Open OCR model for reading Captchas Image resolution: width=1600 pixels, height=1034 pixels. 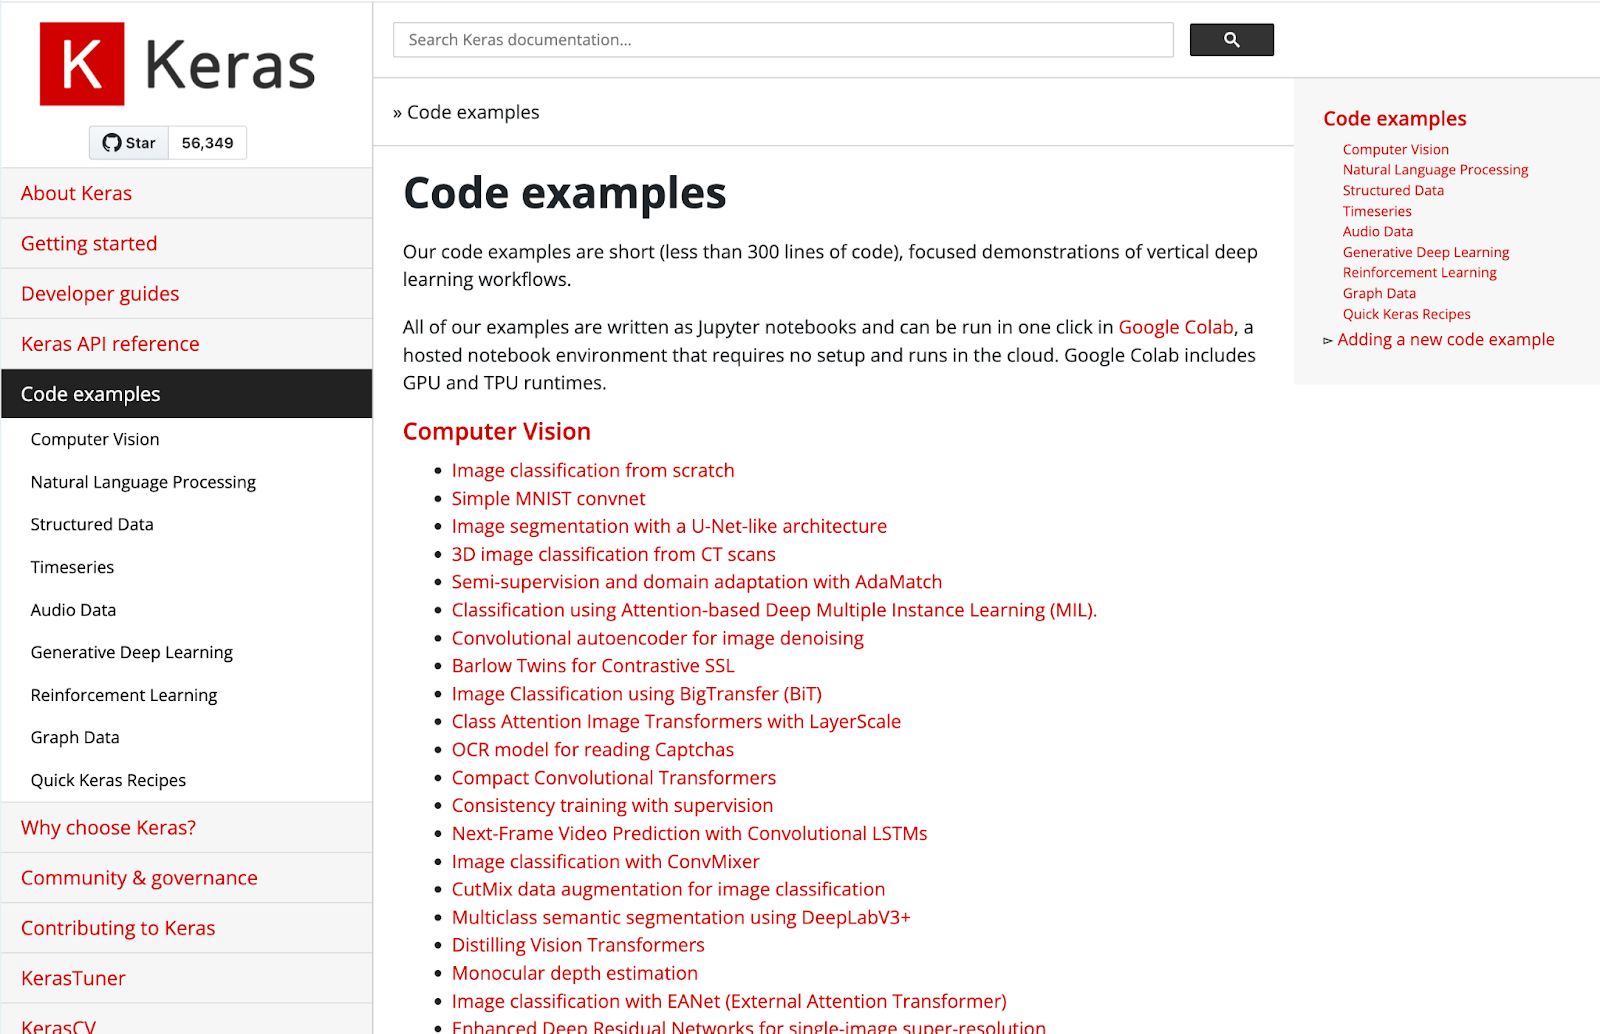click(x=593, y=750)
